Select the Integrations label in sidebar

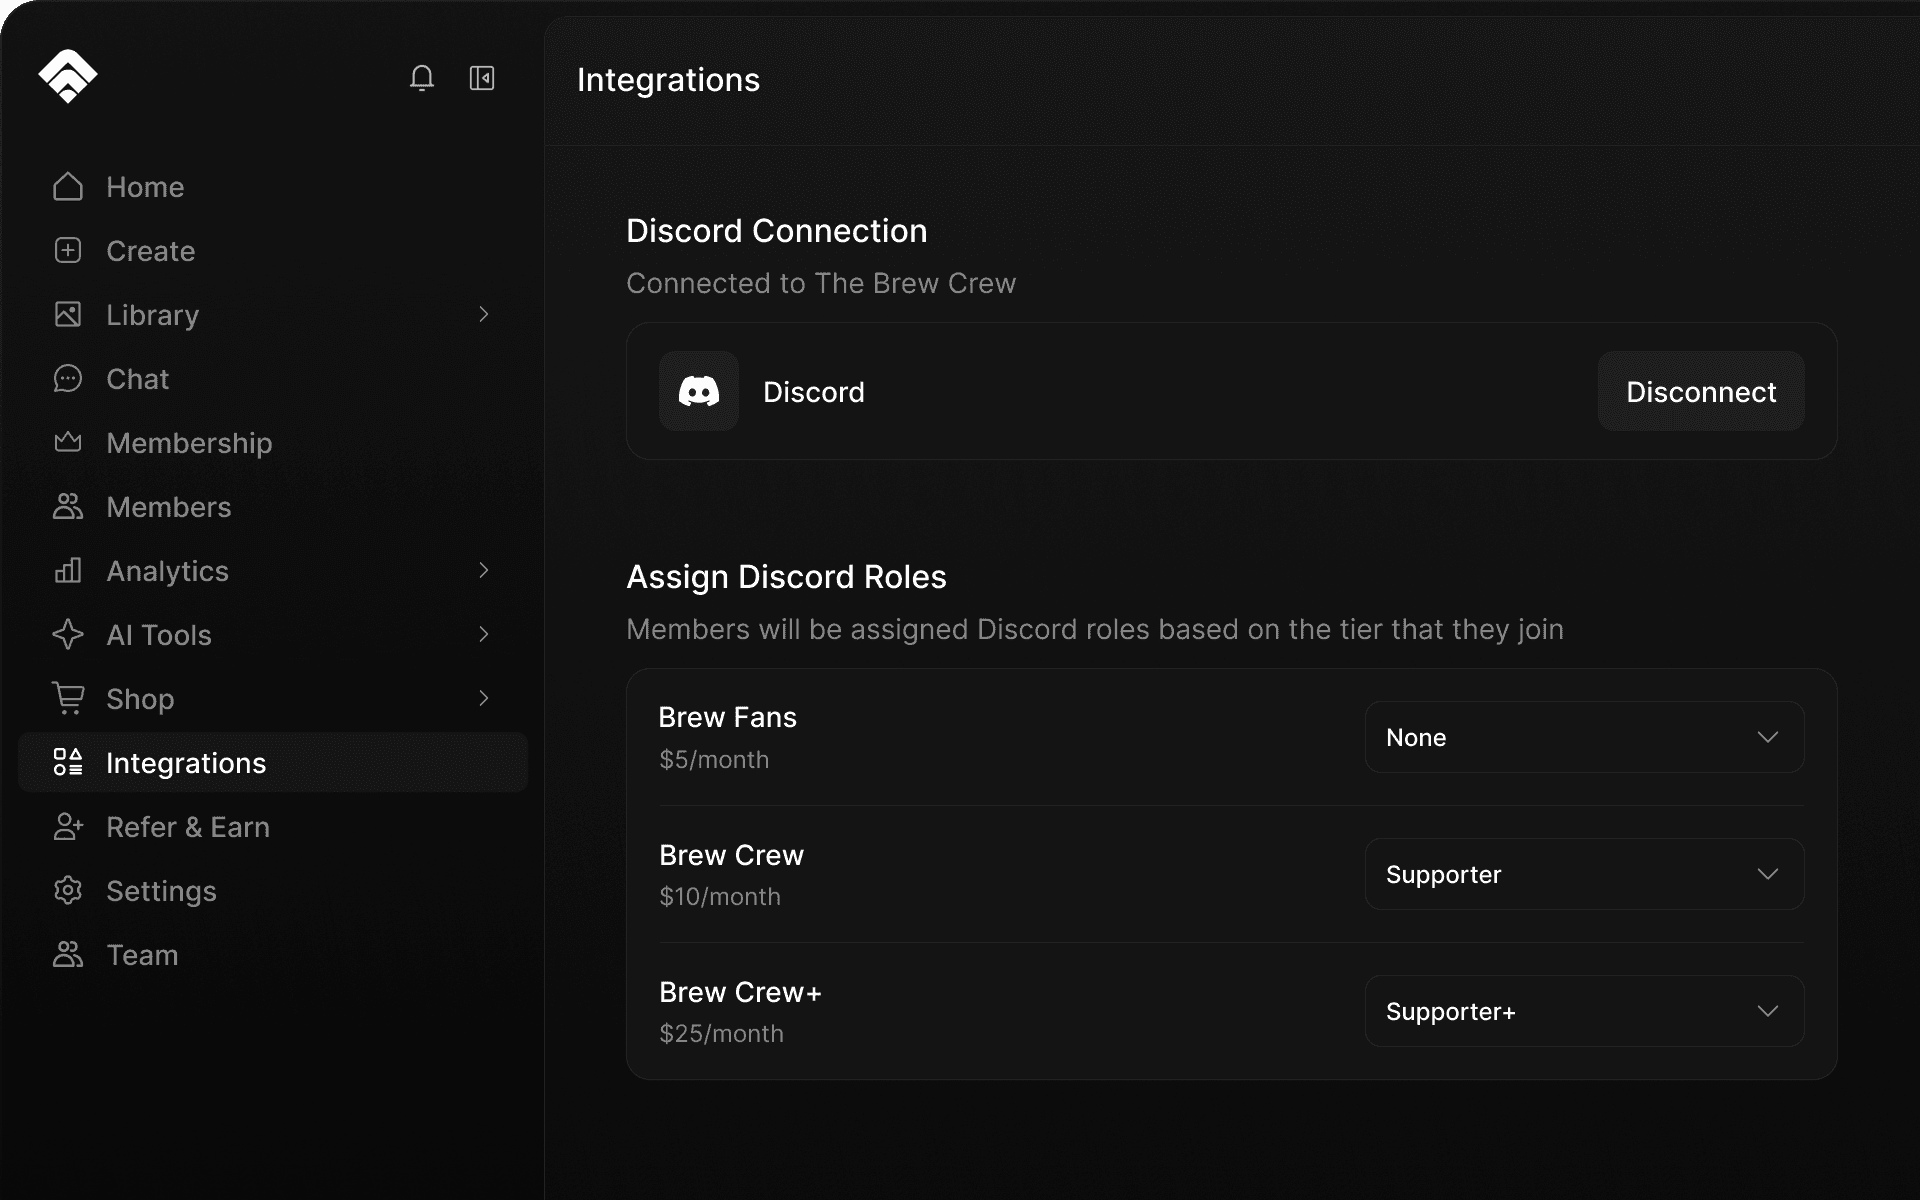[186, 763]
